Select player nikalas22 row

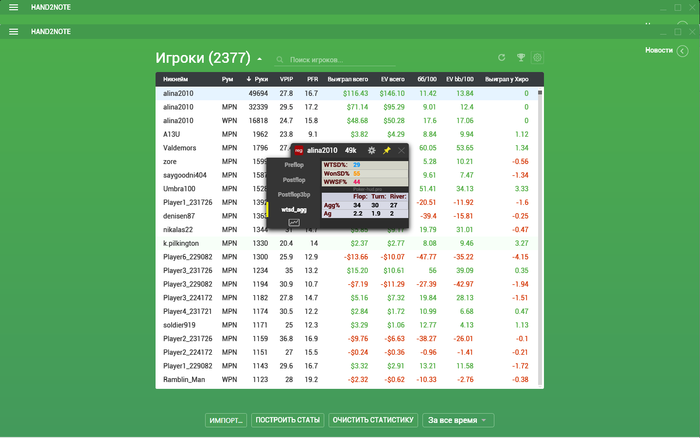[x=346, y=229]
